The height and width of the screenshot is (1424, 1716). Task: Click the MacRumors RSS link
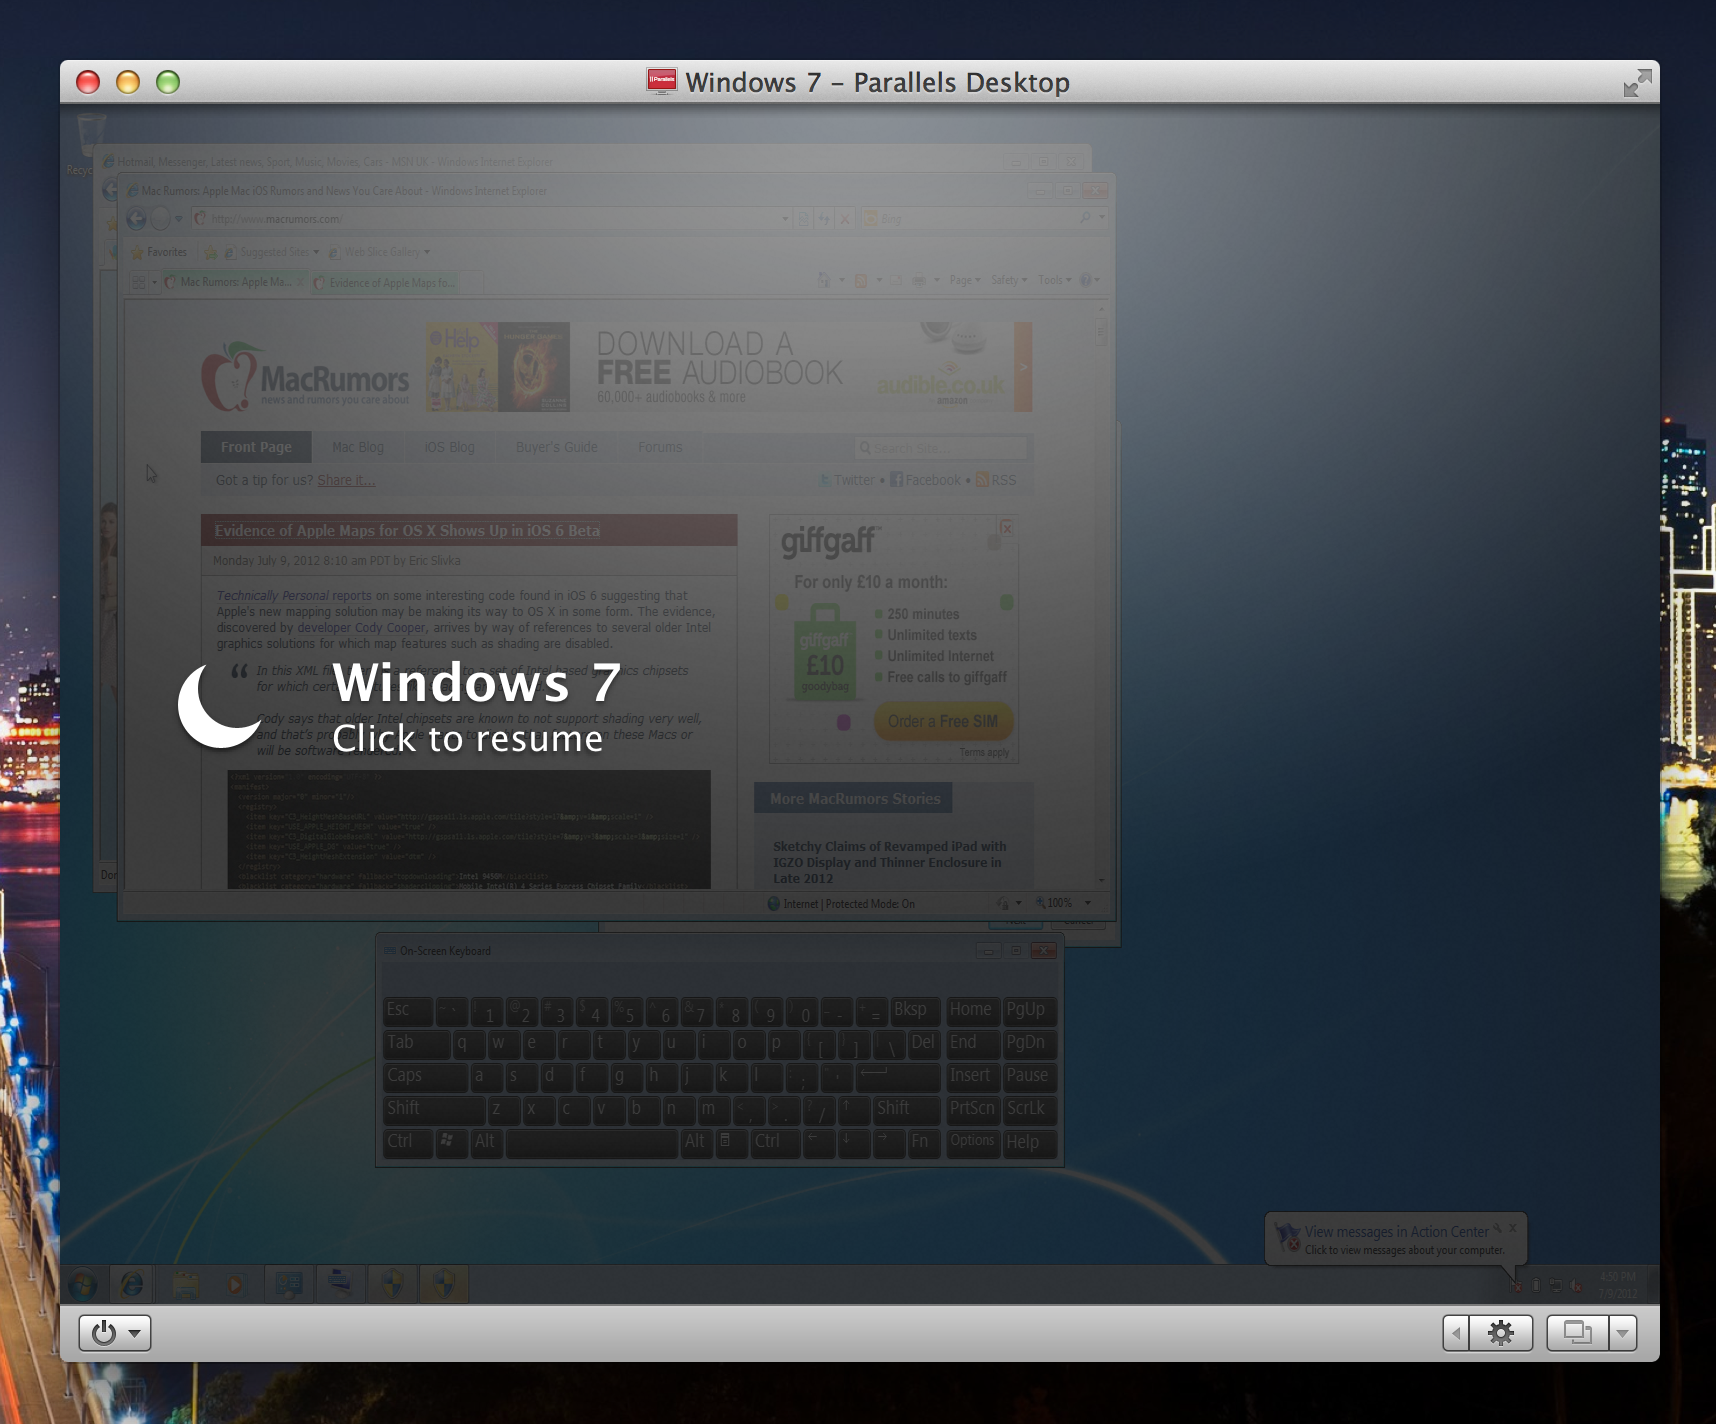(996, 480)
